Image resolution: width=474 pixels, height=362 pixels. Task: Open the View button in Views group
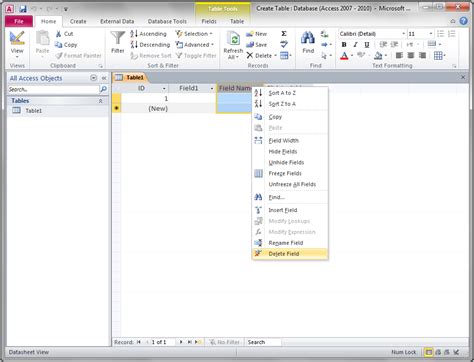click(17, 44)
